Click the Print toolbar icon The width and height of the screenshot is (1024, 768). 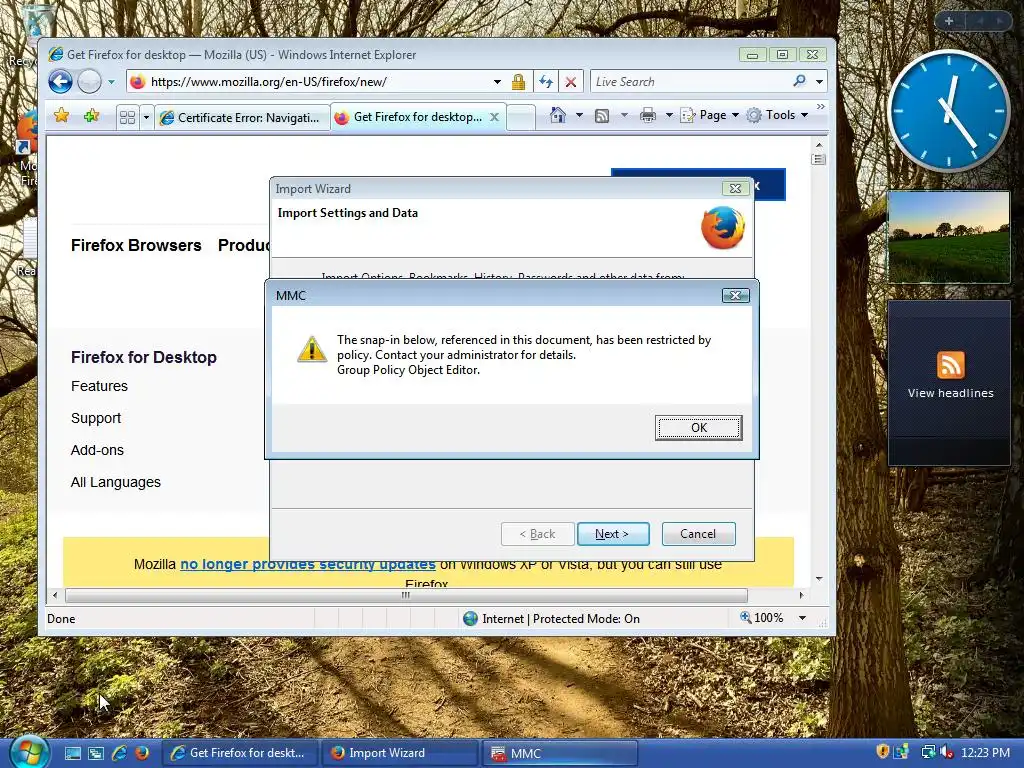click(x=648, y=116)
